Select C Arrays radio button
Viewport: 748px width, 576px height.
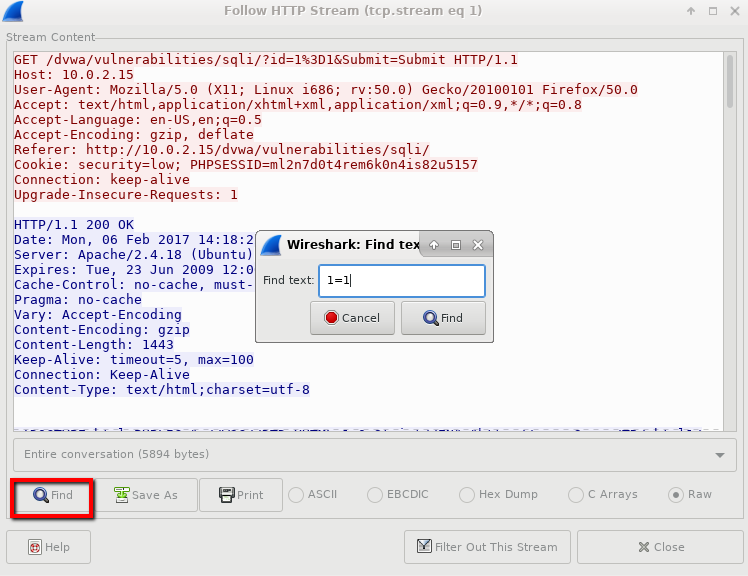point(603,494)
